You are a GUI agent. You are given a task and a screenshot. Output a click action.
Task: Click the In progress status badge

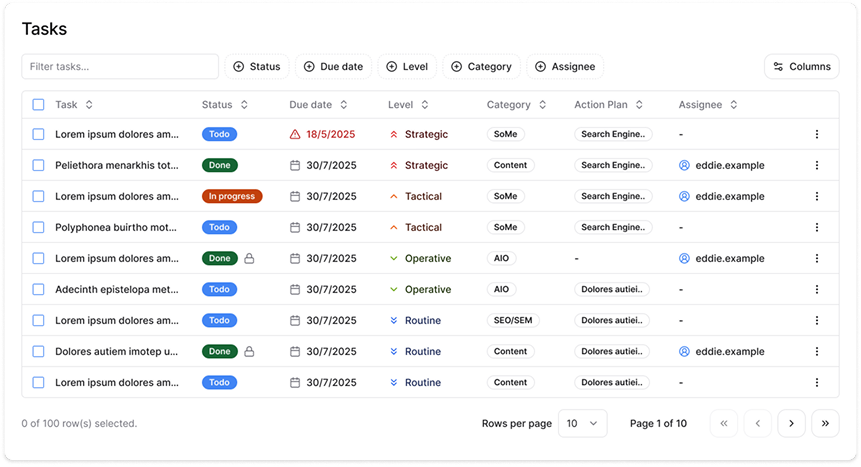pos(232,196)
